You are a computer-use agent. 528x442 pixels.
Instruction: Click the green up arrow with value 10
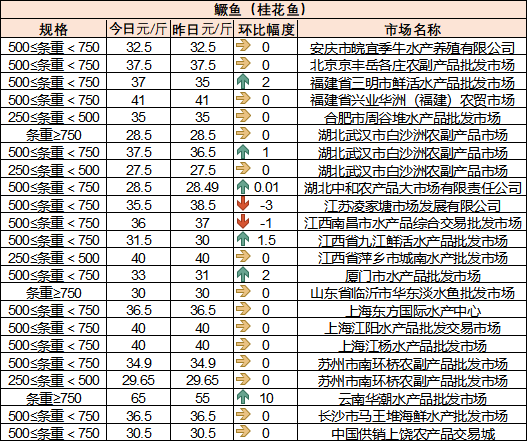[x=243, y=397]
